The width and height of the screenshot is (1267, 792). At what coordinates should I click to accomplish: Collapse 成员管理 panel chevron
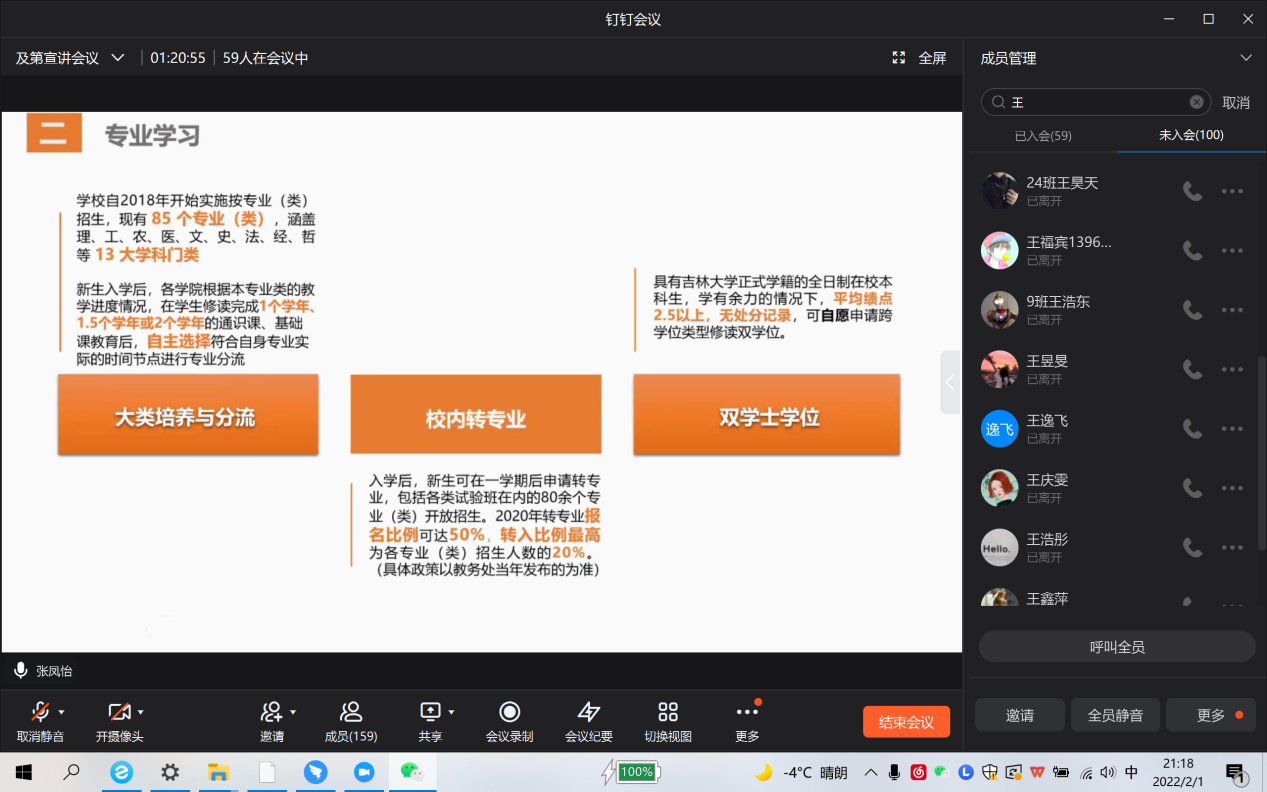tap(1245, 58)
